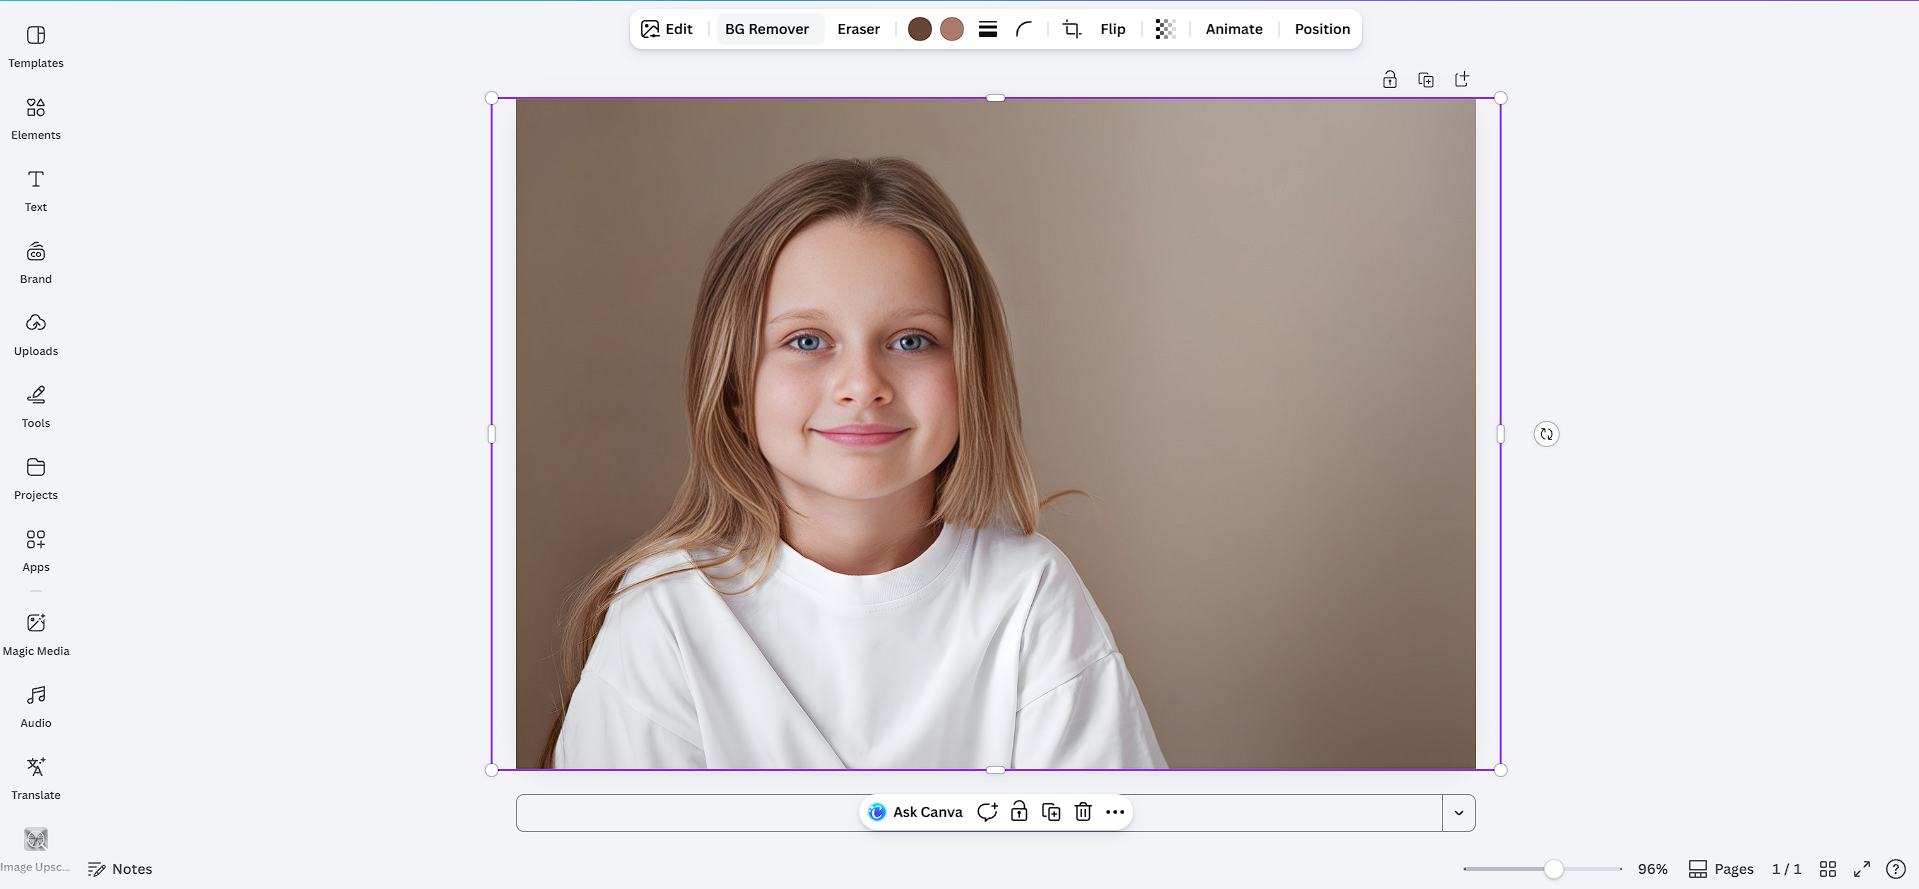The width and height of the screenshot is (1919, 889).
Task: Open the transparency checkerboard icon
Action: 1165,29
